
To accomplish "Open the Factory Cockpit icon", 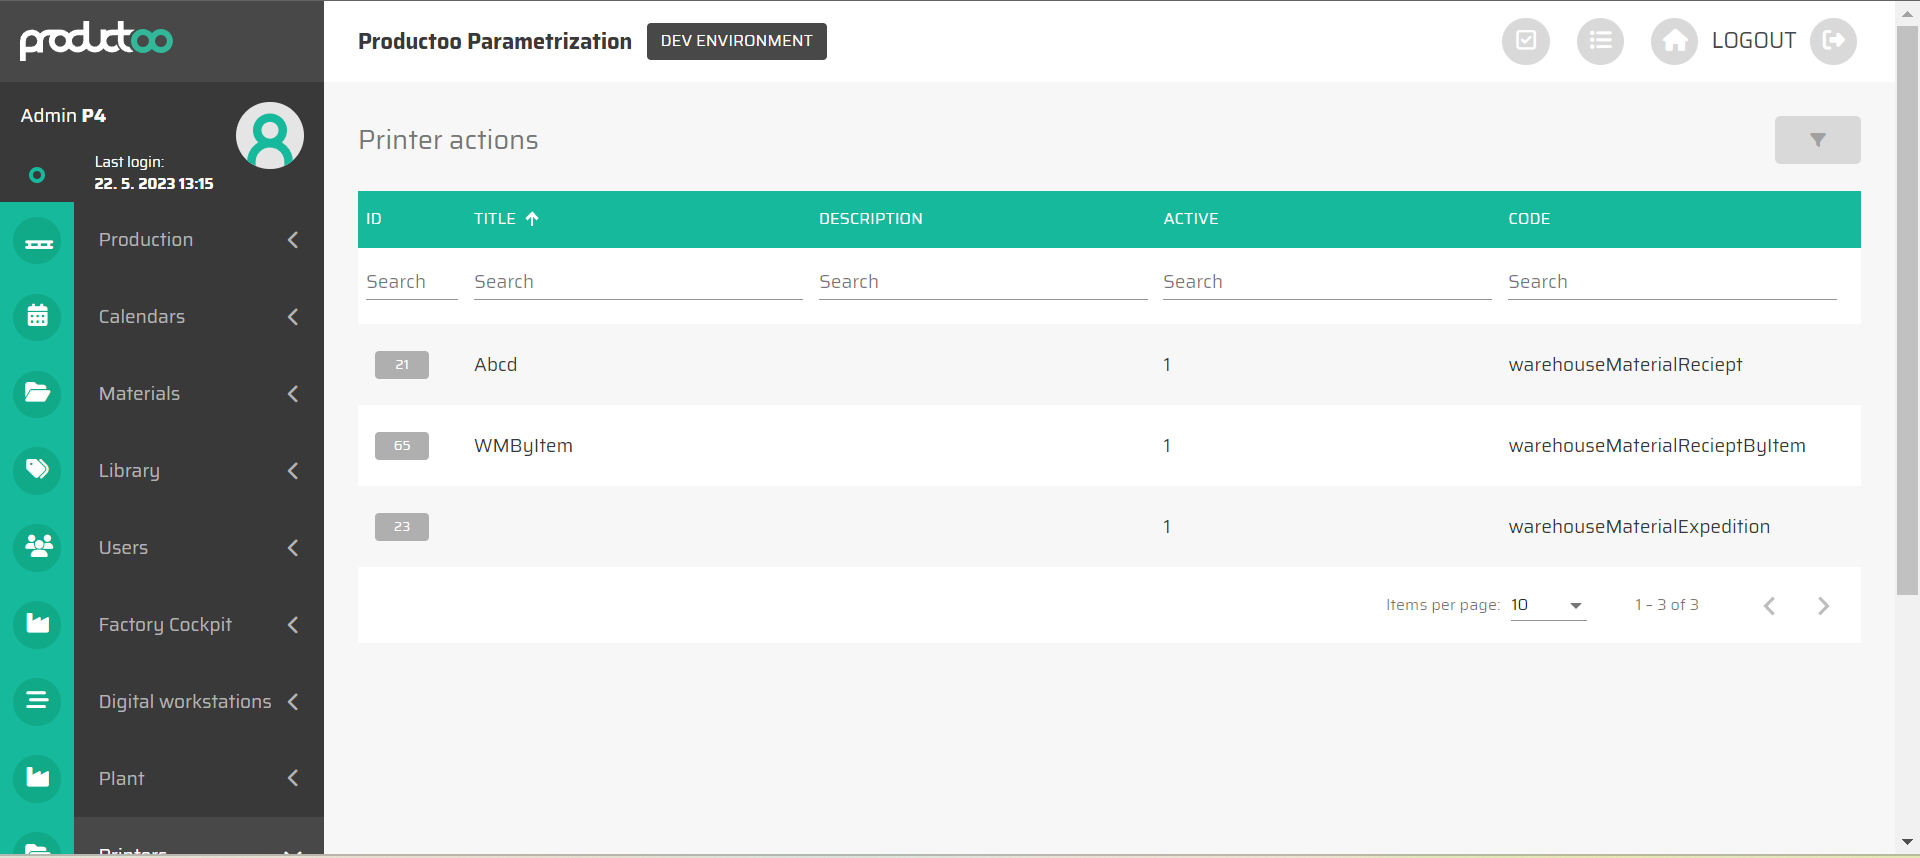I will (x=38, y=624).
